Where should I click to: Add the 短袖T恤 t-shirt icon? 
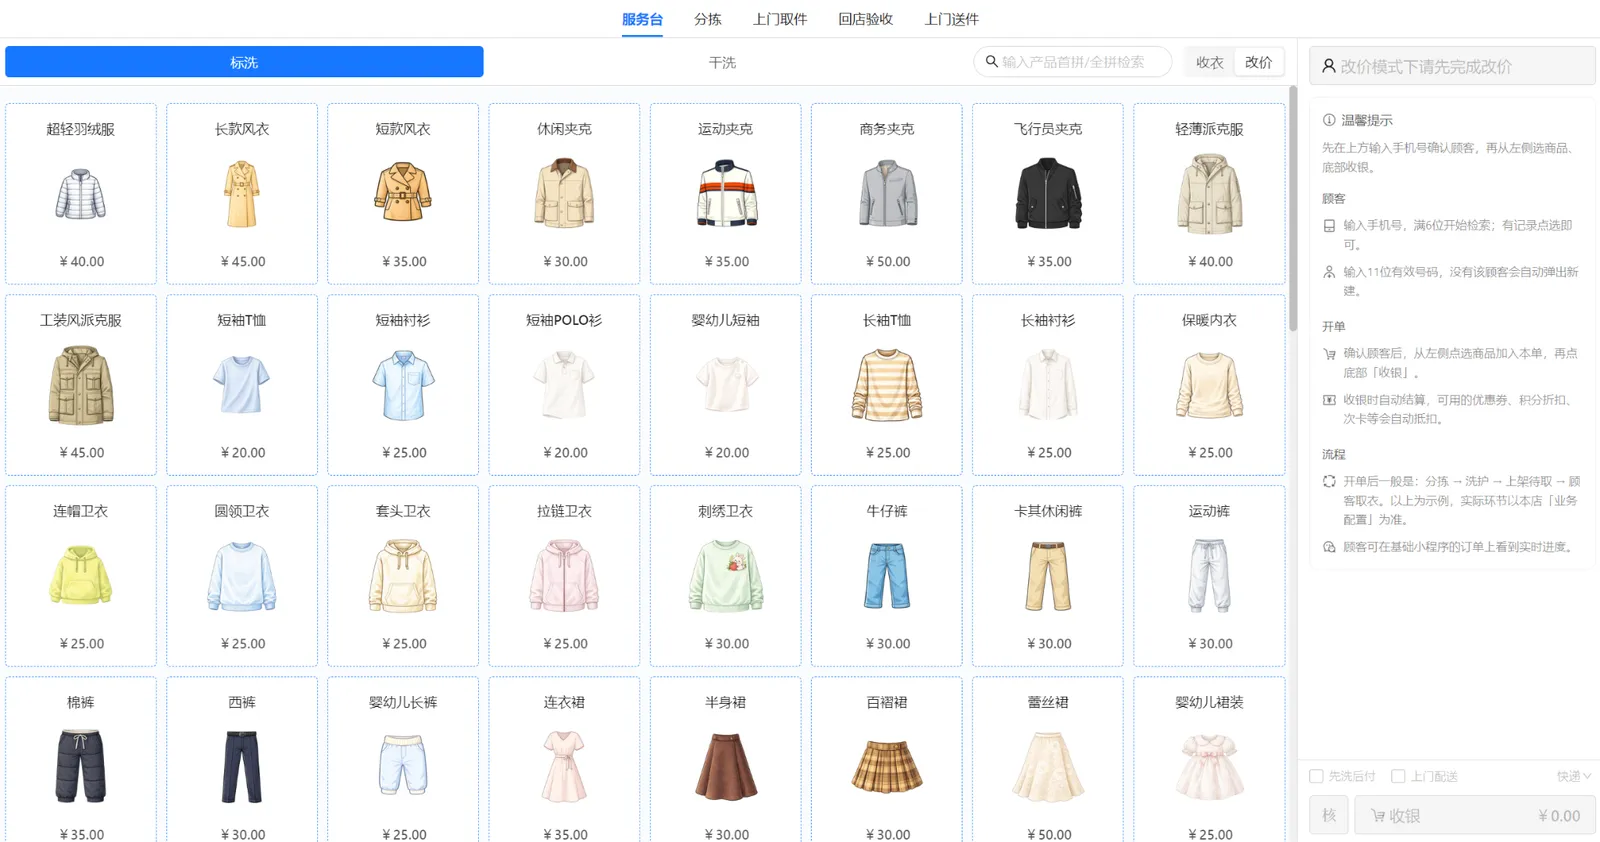(x=242, y=385)
